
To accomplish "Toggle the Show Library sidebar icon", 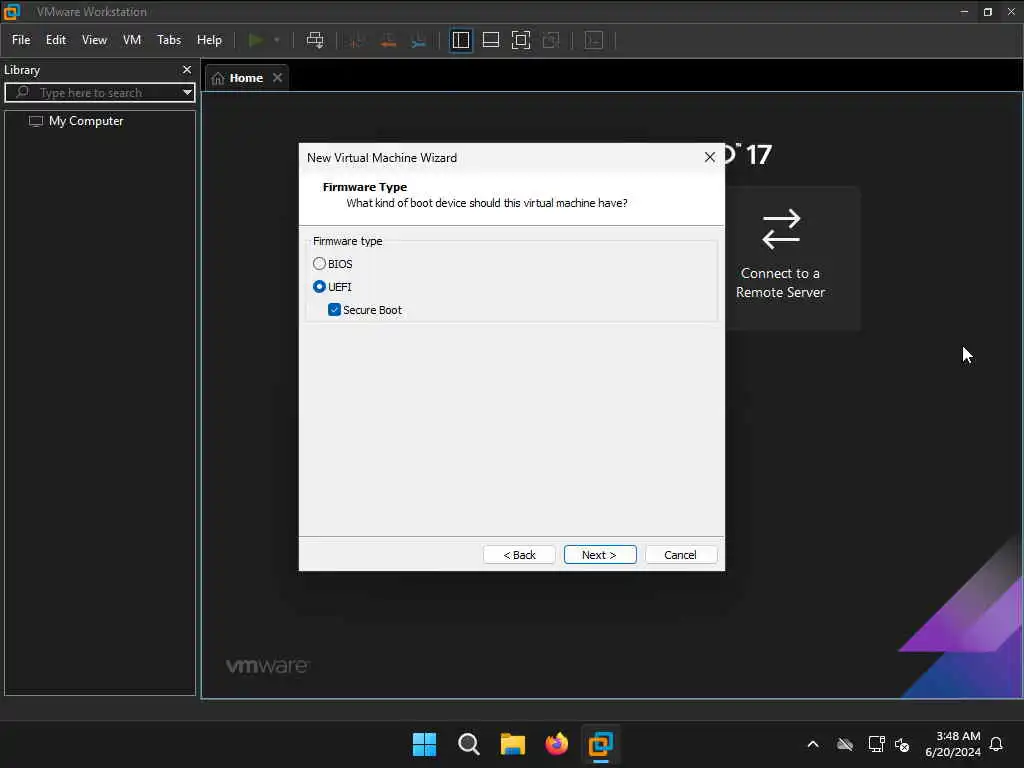I will pyautogui.click(x=460, y=40).
